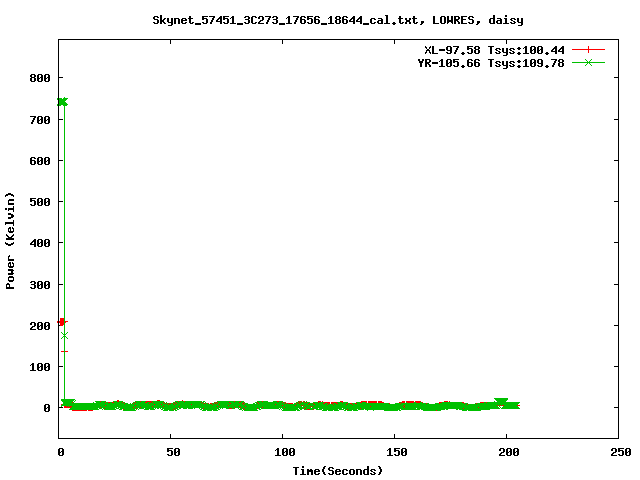Click the 150 x-axis tick label
The width and height of the screenshot is (640, 480).
pyautogui.click(x=397, y=452)
